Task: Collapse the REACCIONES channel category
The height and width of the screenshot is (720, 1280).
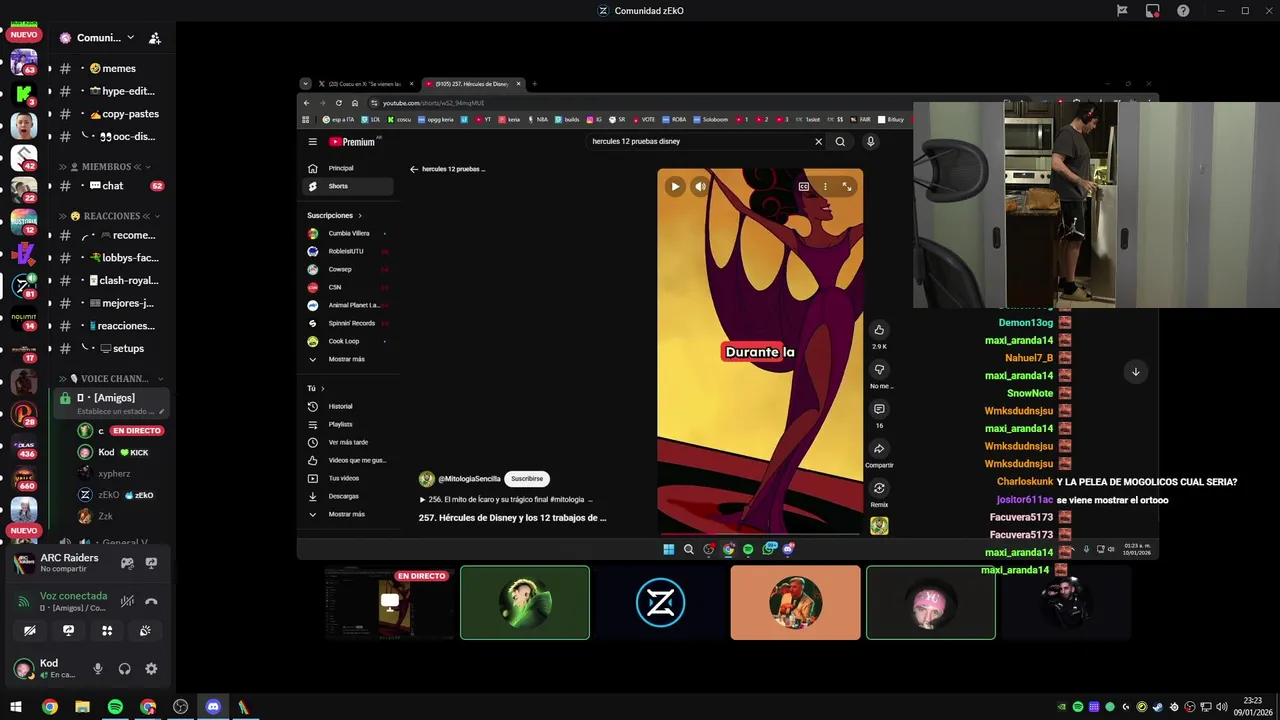Action: click(110, 216)
